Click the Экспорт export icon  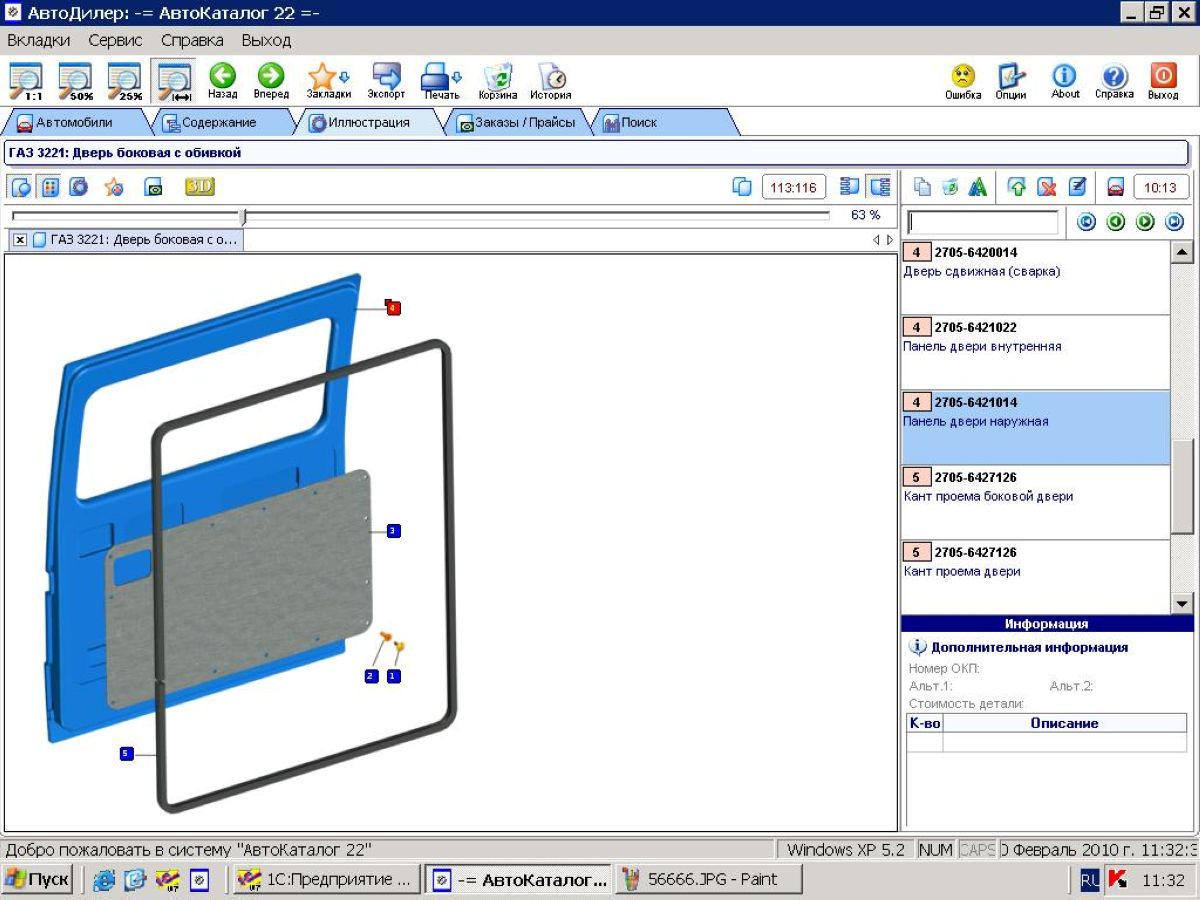tap(386, 80)
